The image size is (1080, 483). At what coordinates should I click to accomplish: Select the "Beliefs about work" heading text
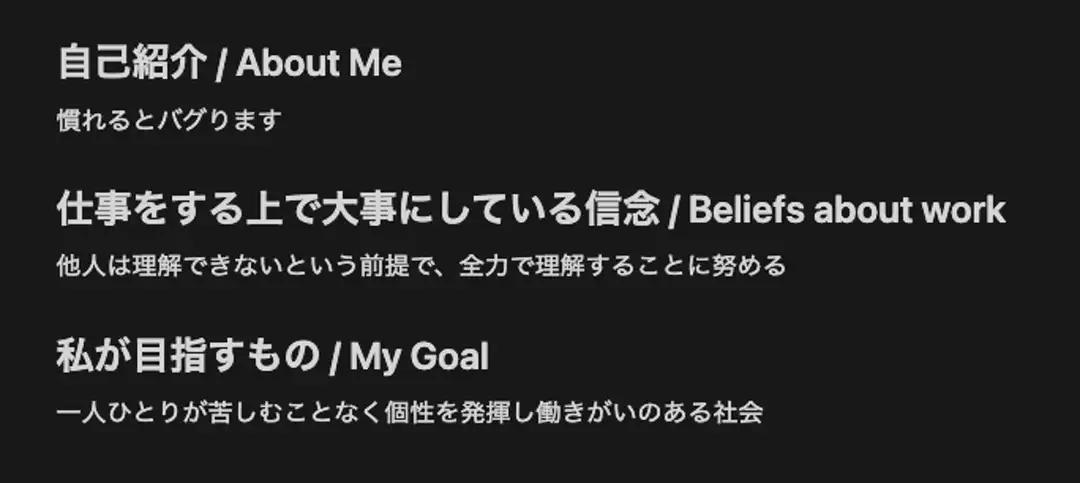pos(846,211)
